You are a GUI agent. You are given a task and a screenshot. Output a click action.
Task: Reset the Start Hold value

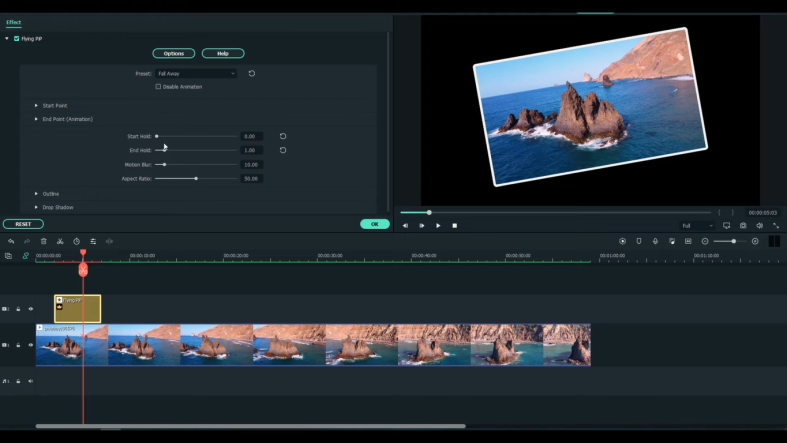pos(283,136)
